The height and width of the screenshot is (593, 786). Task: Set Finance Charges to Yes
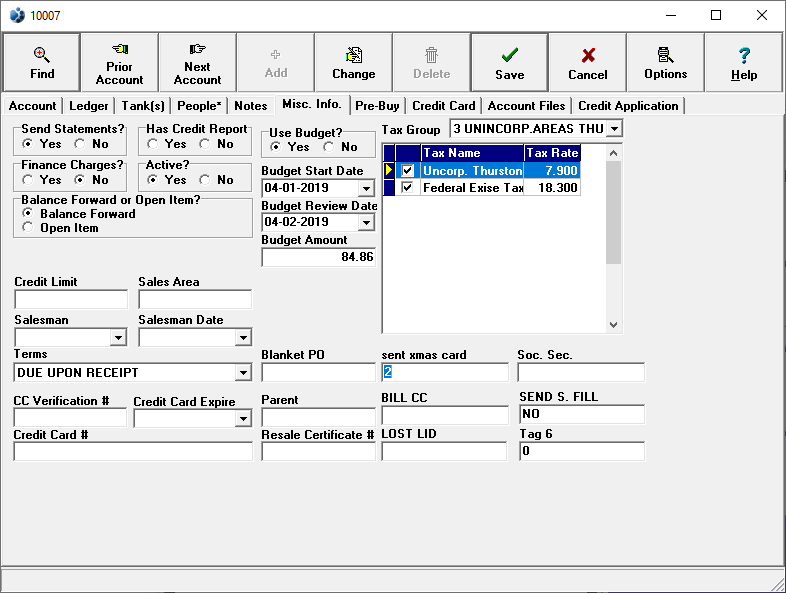tap(28, 180)
